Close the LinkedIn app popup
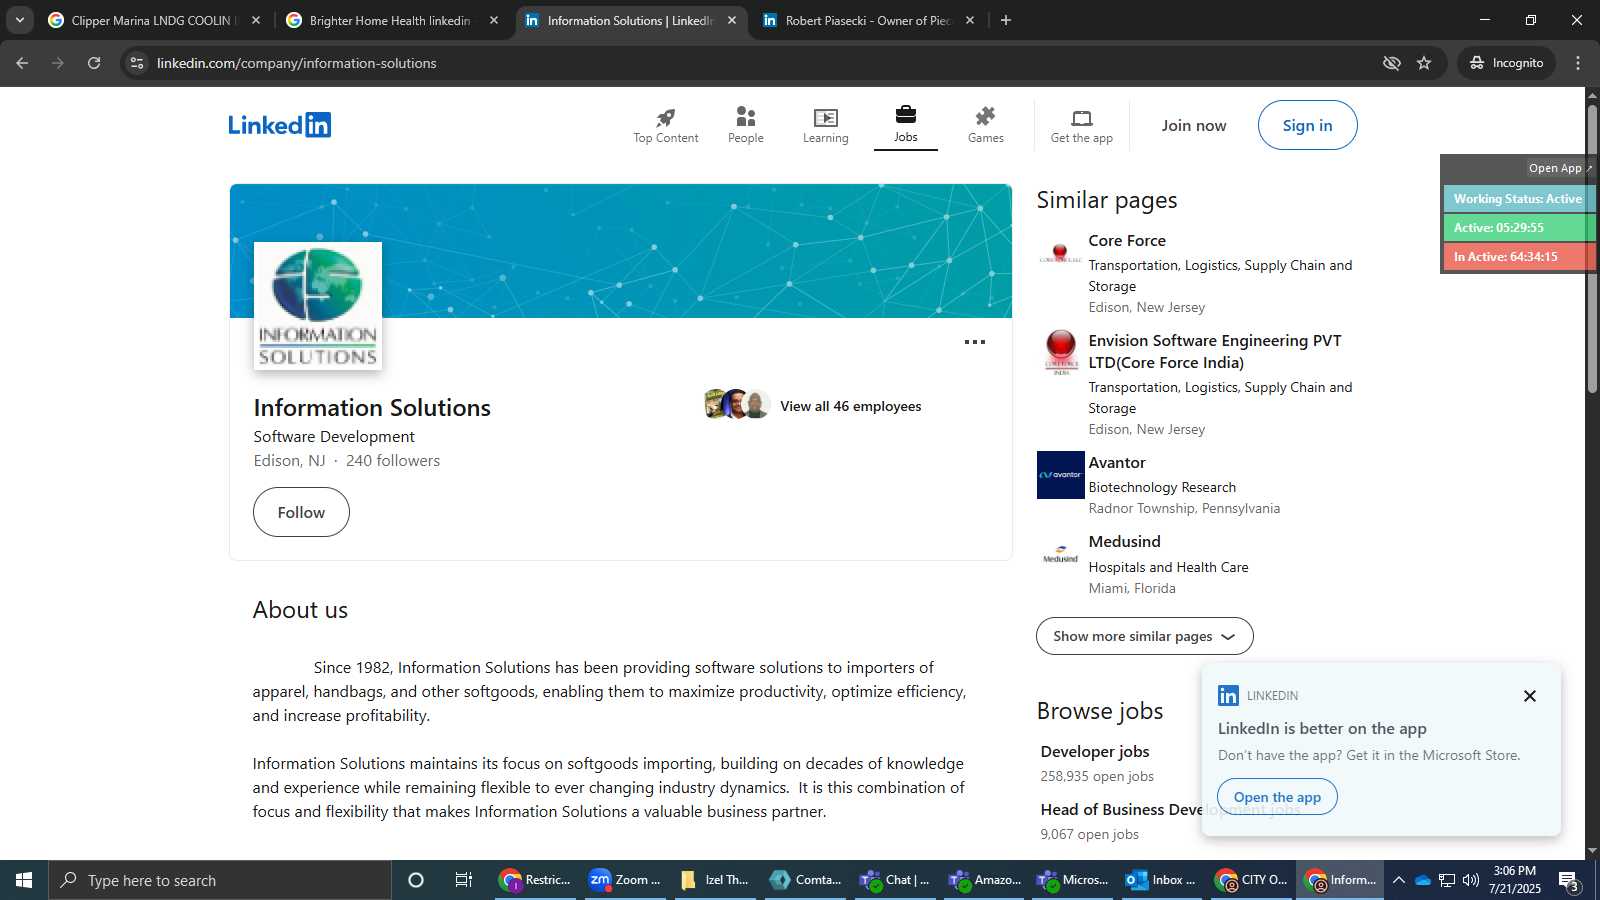The height and width of the screenshot is (900, 1600). coord(1529,696)
